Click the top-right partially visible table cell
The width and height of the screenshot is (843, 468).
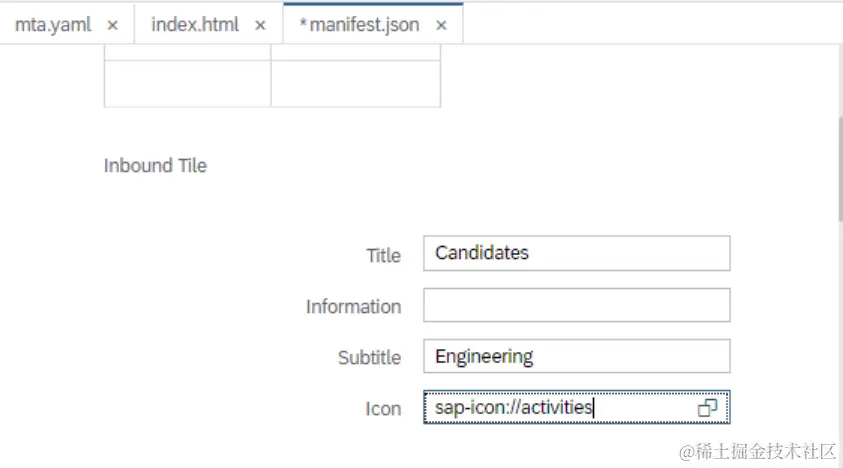355,51
